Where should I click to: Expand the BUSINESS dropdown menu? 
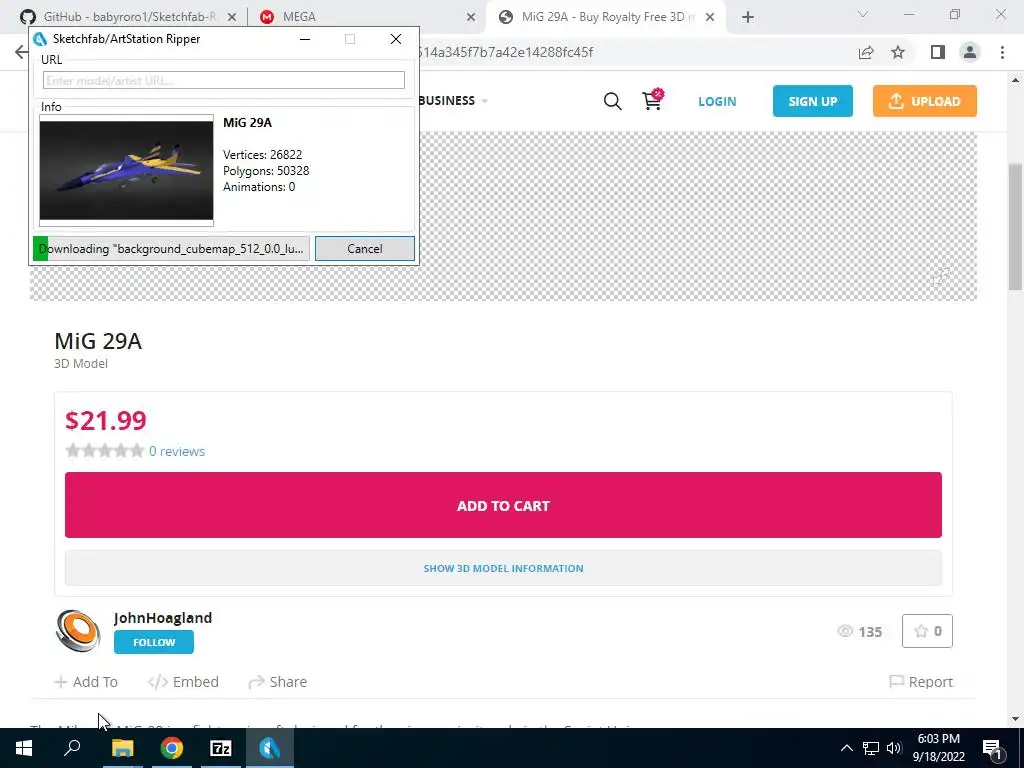453,101
